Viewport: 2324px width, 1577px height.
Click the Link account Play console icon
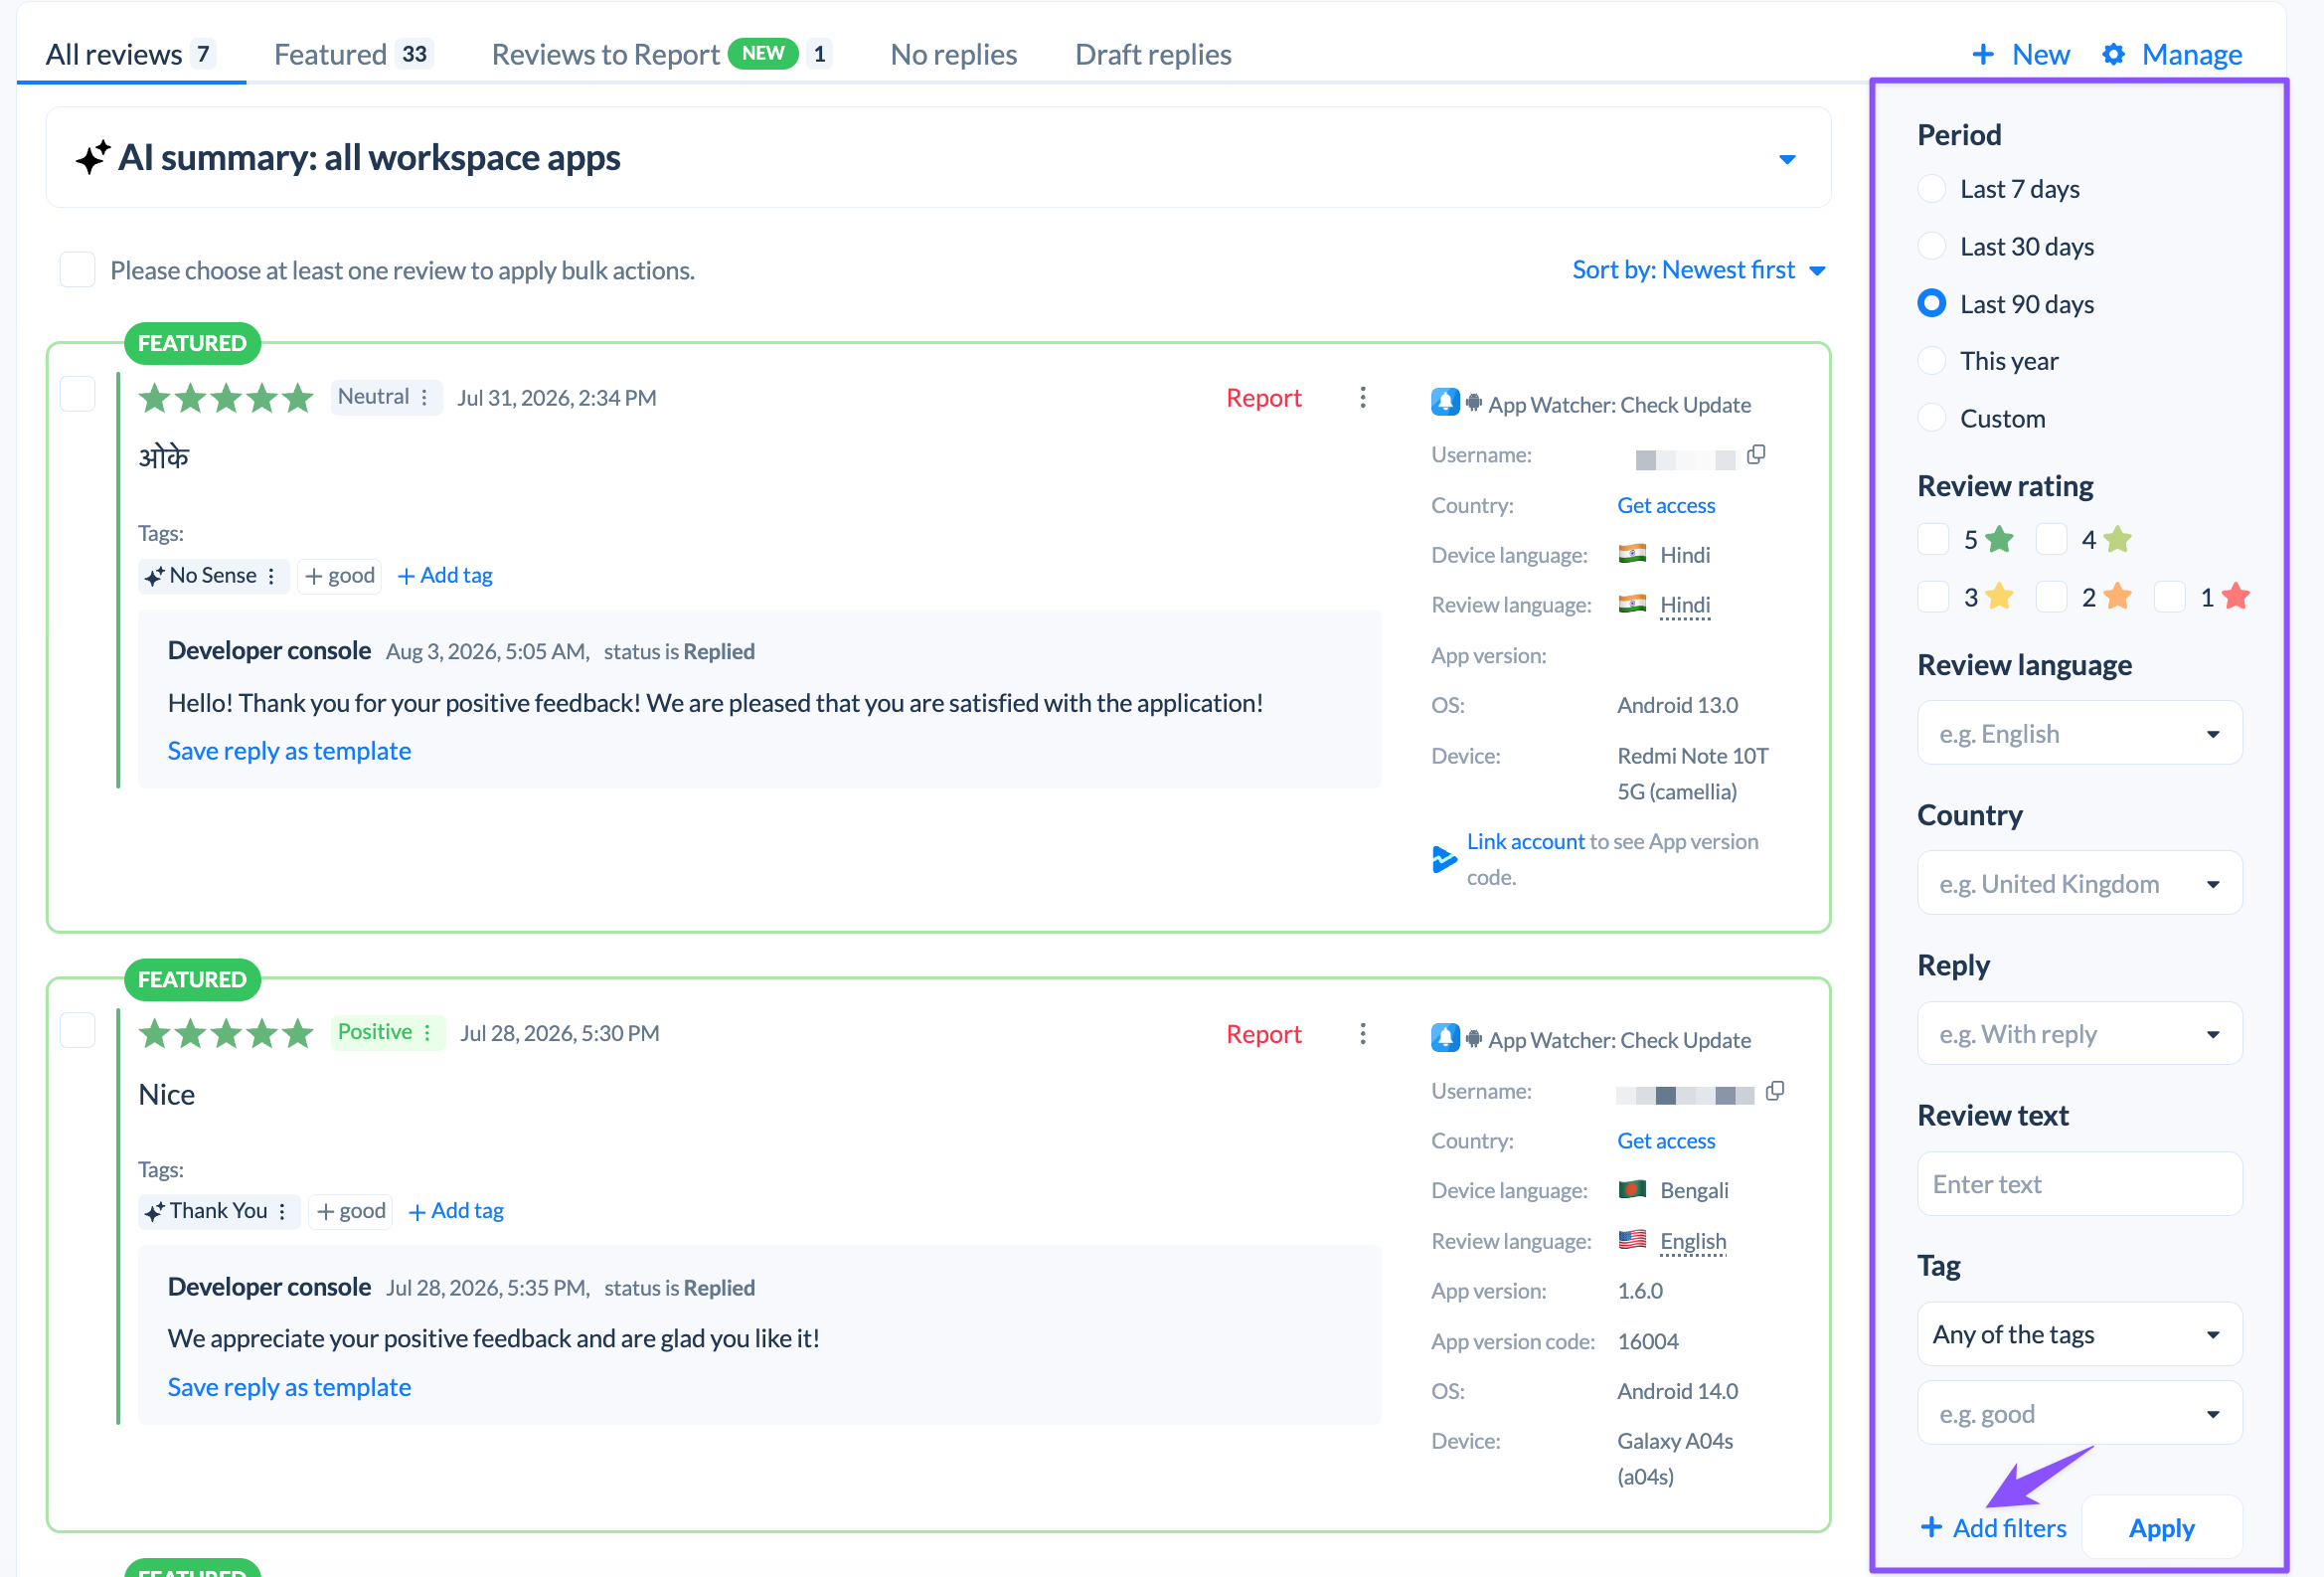tap(1443, 859)
